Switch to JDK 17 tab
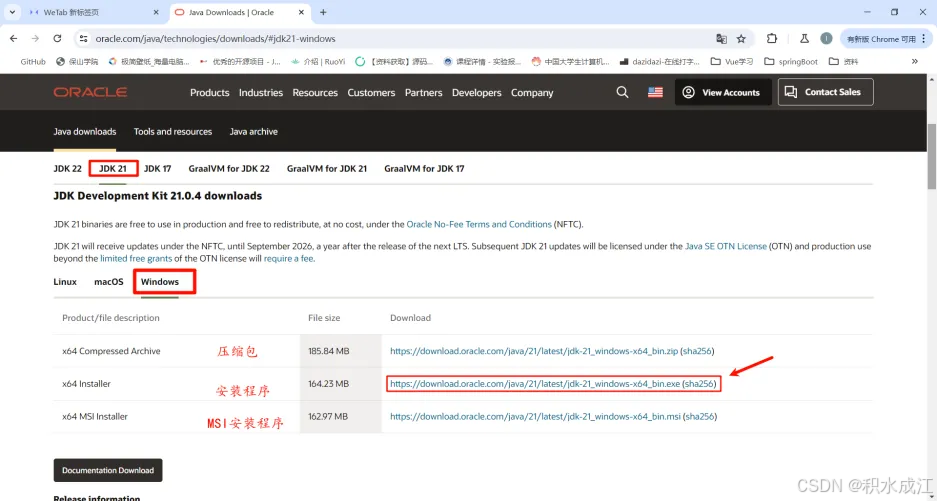Viewport: 937px width, 501px height. (157, 169)
